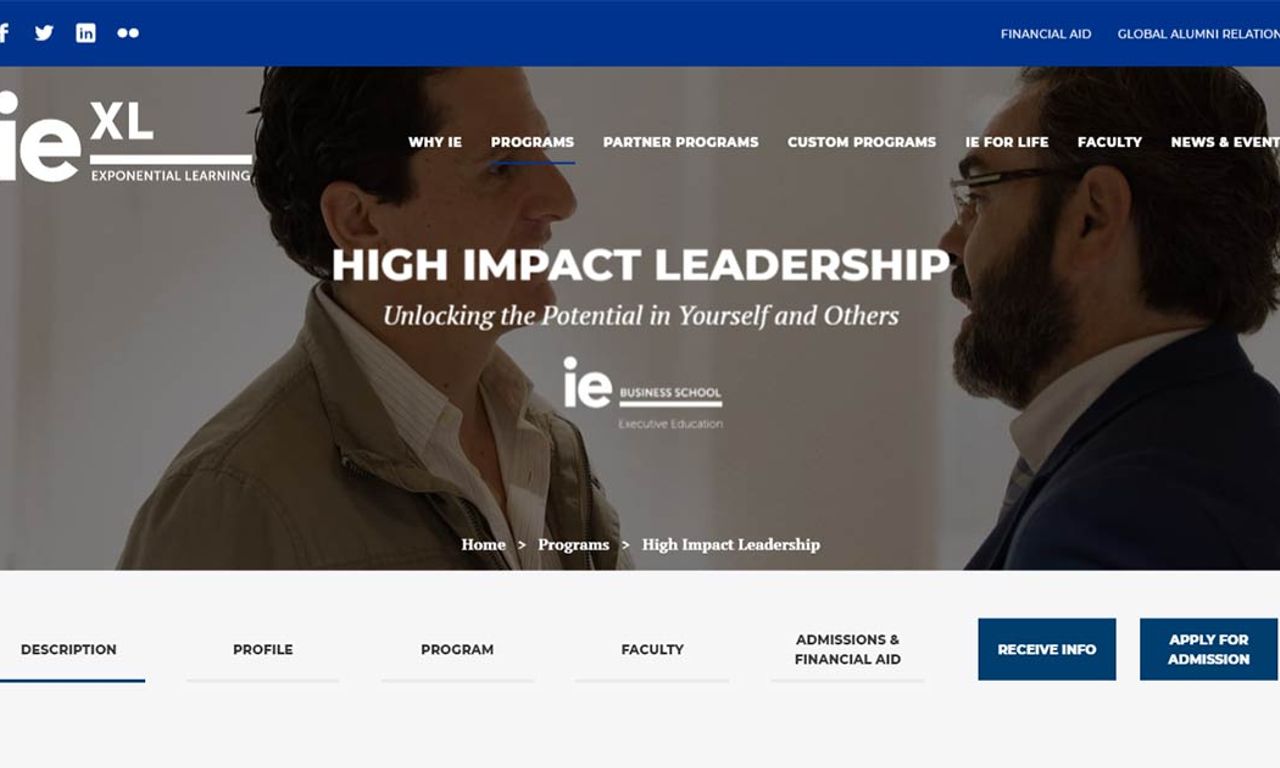
Task: Click the IE XL Exponential Learning logo
Action: pos(126,138)
